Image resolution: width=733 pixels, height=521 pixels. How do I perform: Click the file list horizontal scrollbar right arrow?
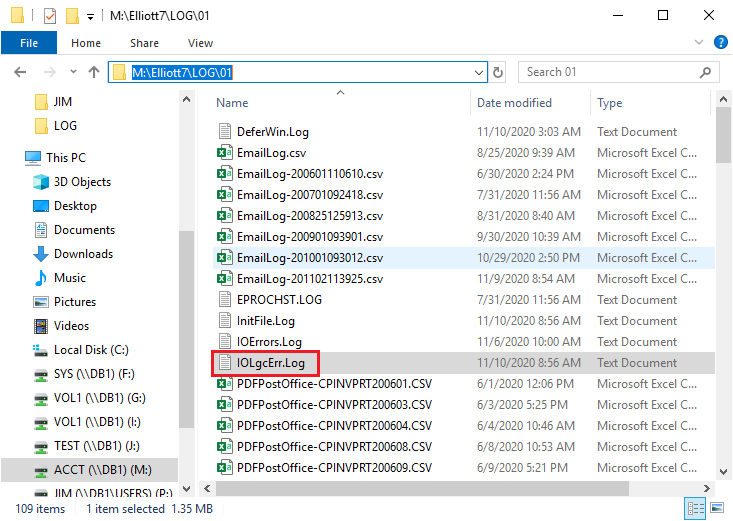coord(707,488)
